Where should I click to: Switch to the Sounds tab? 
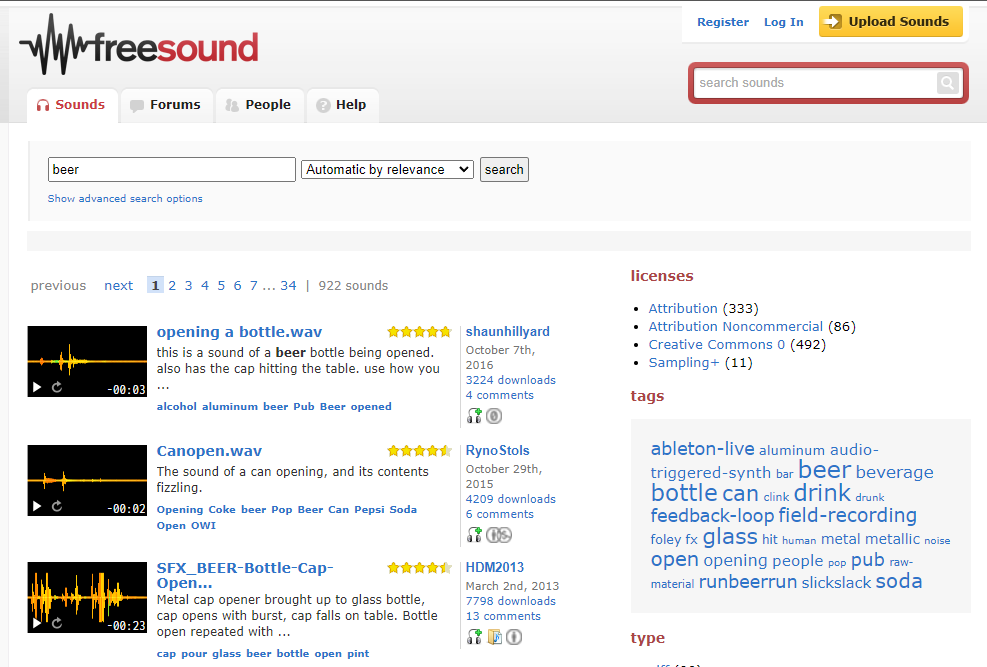pos(72,105)
